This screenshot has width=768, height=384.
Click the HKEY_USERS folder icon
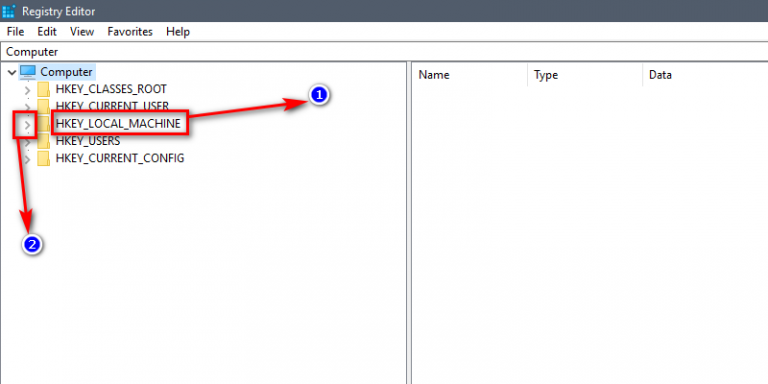coord(44,141)
